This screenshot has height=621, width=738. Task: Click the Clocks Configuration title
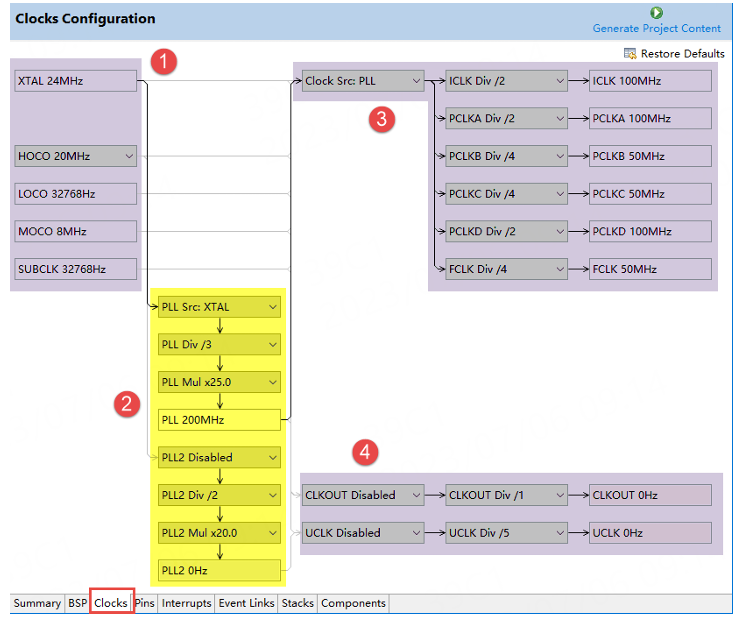click(85, 18)
